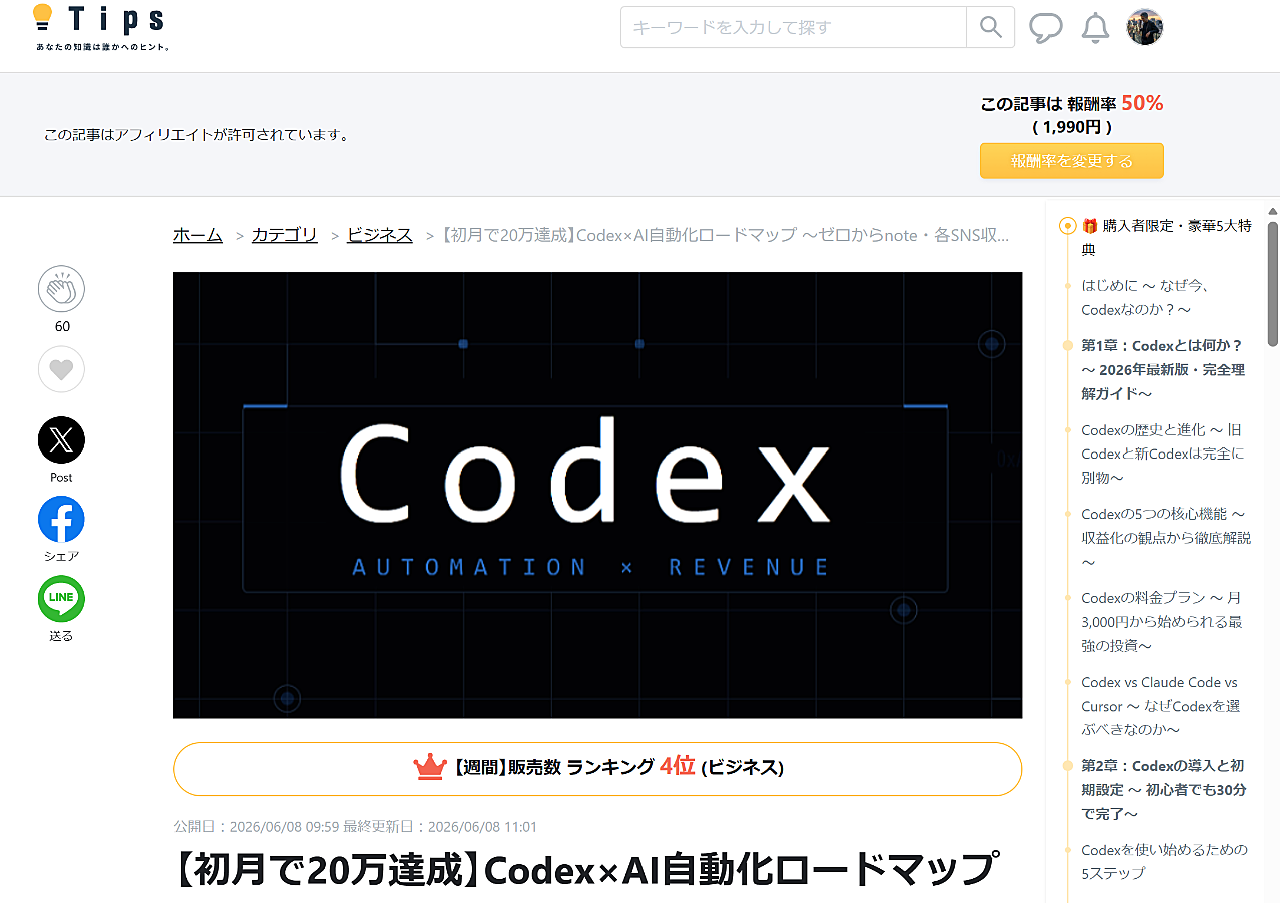Send the article via LINE
Viewport: 1280px width, 903px height.
click(61, 599)
